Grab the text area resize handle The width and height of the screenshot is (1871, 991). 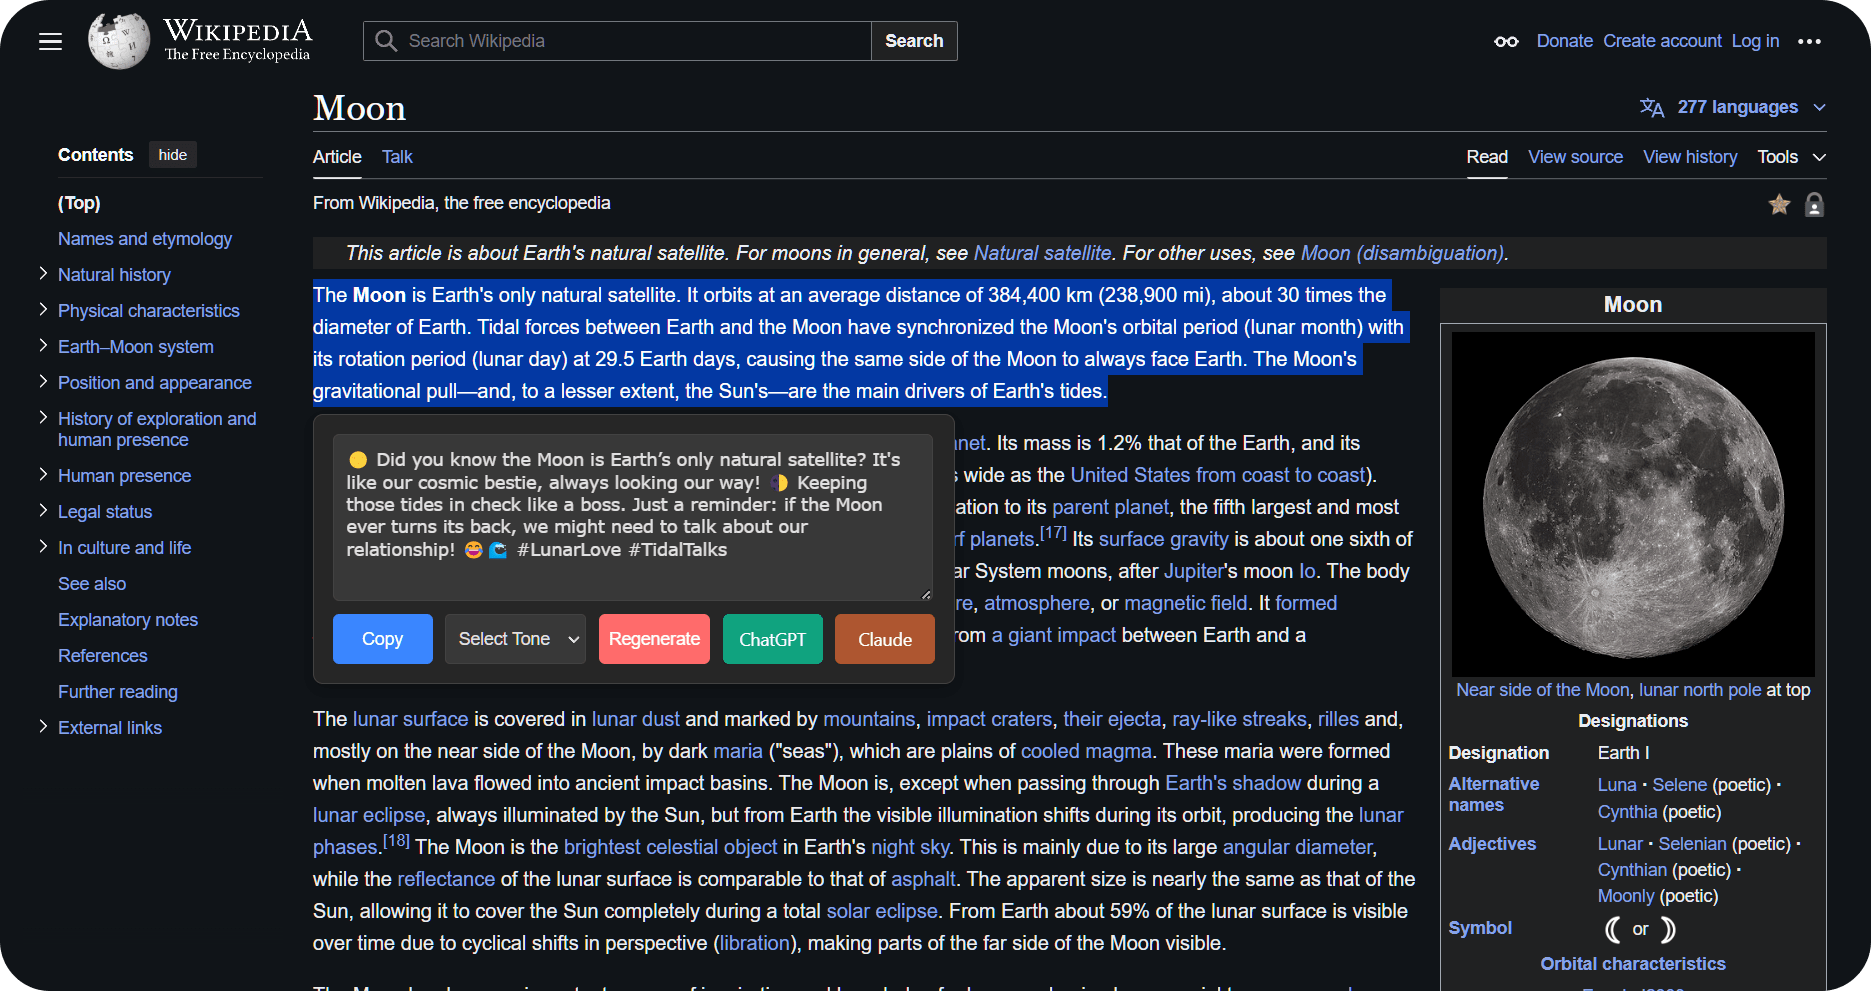pos(926,594)
